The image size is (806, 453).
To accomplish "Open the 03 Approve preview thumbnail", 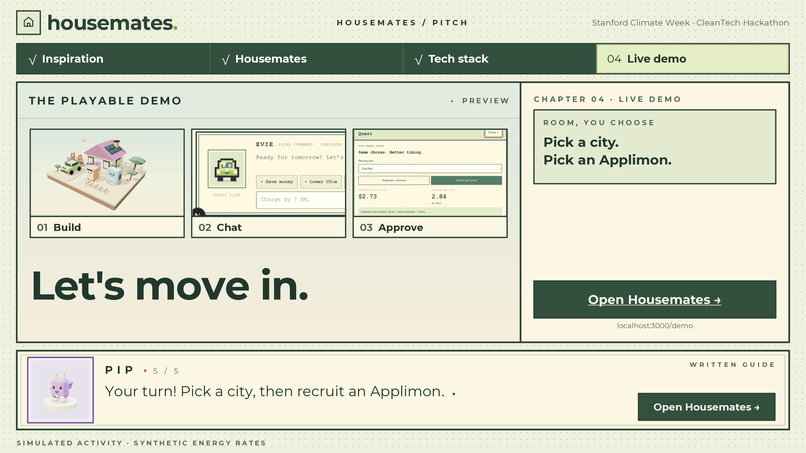I will [x=430, y=183].
